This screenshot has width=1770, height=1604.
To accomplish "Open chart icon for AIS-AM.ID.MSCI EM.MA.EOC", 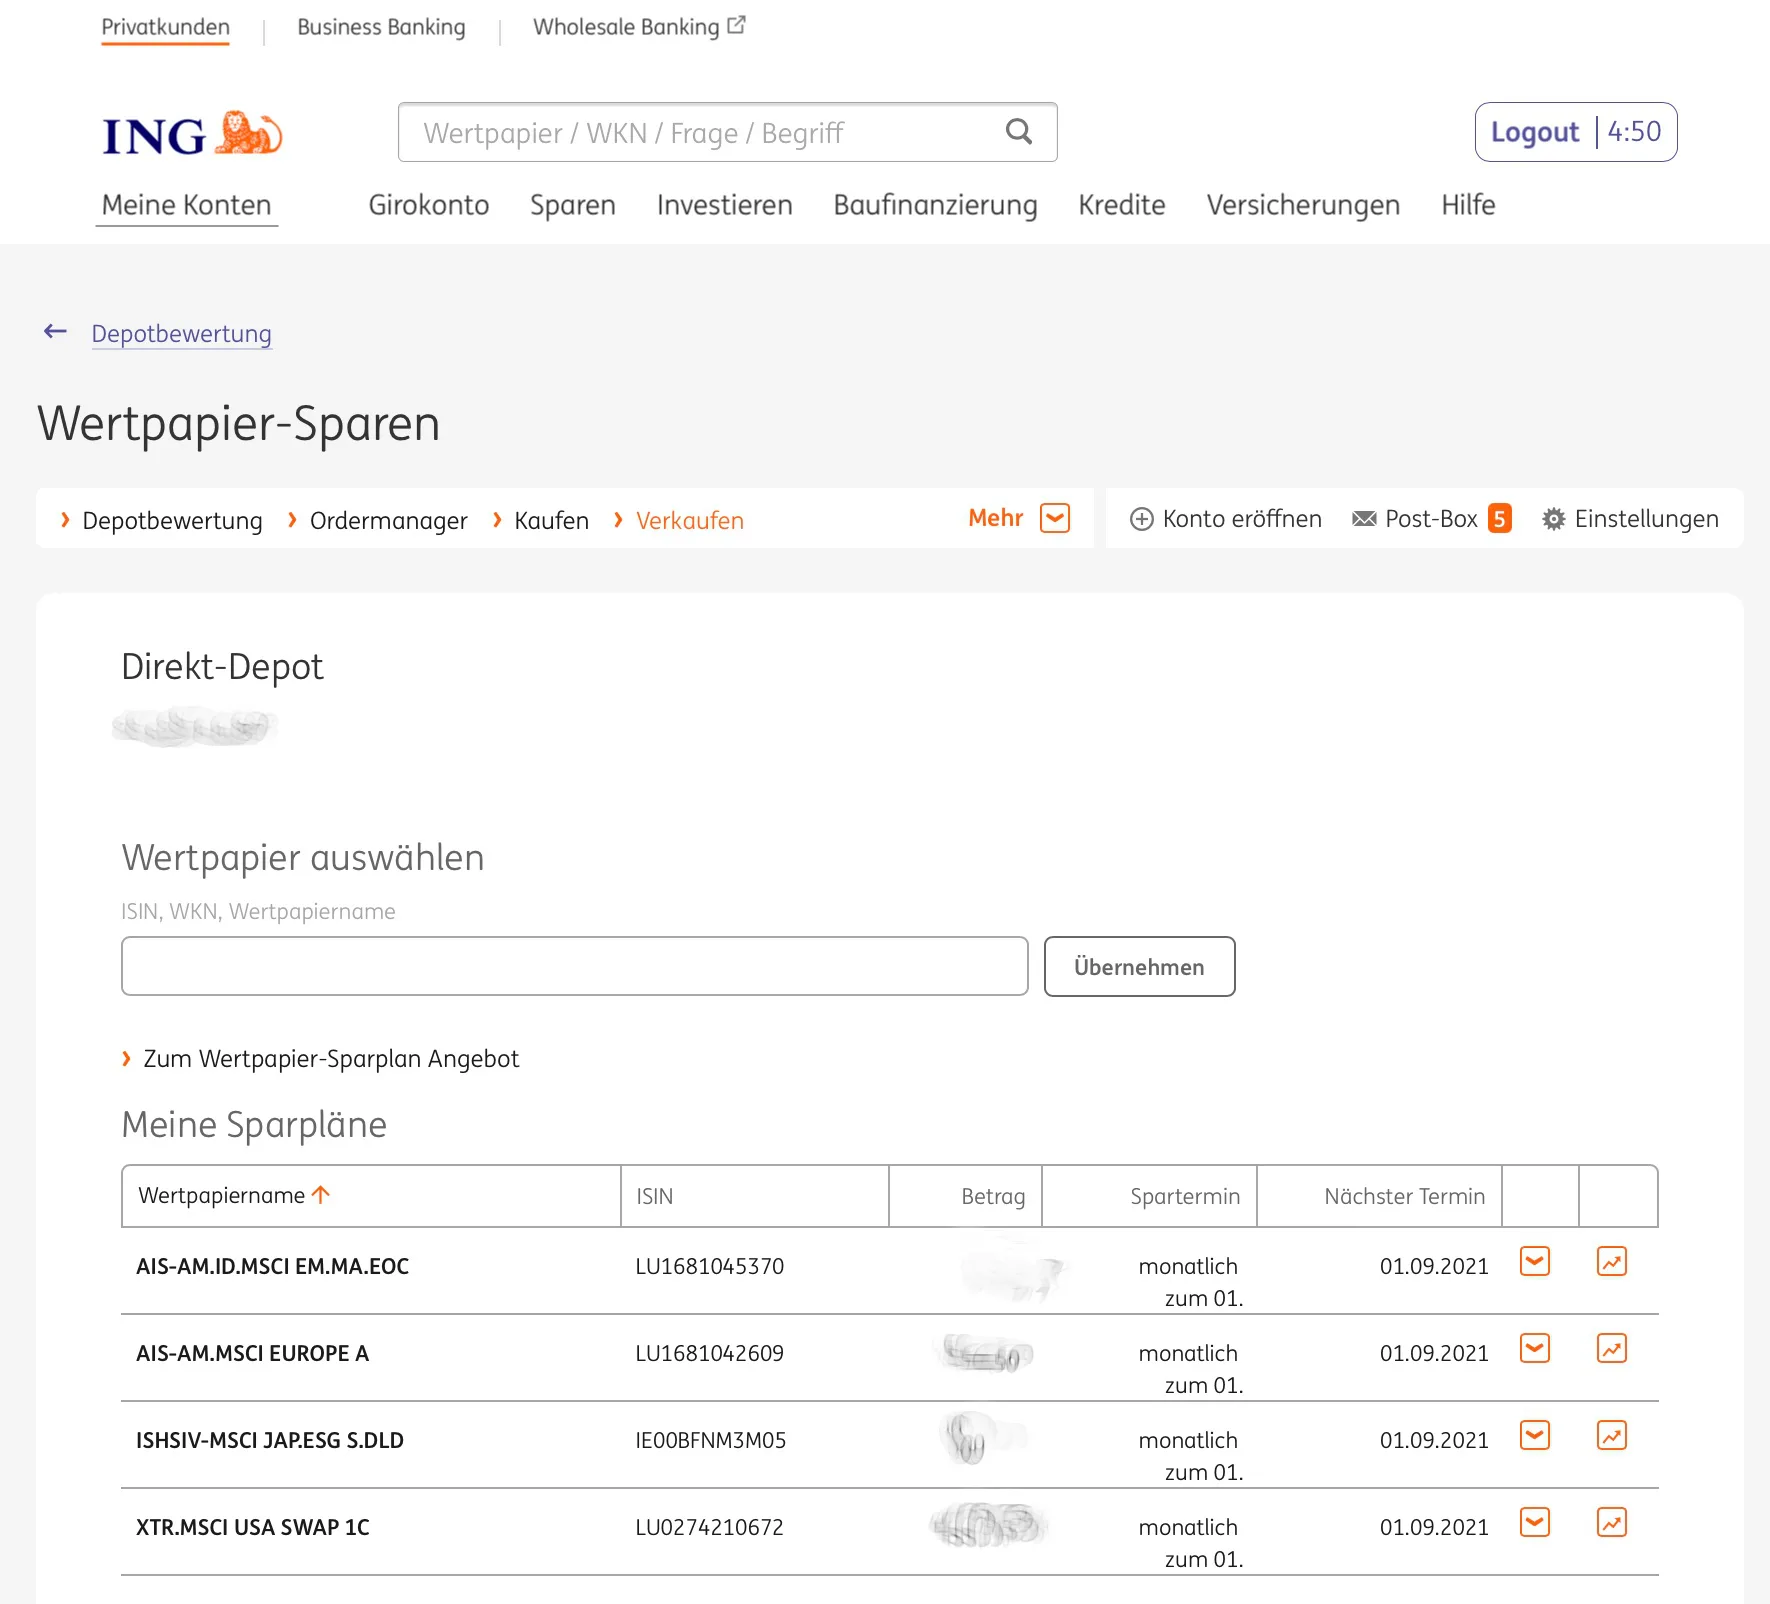I will (1612, 1262).
